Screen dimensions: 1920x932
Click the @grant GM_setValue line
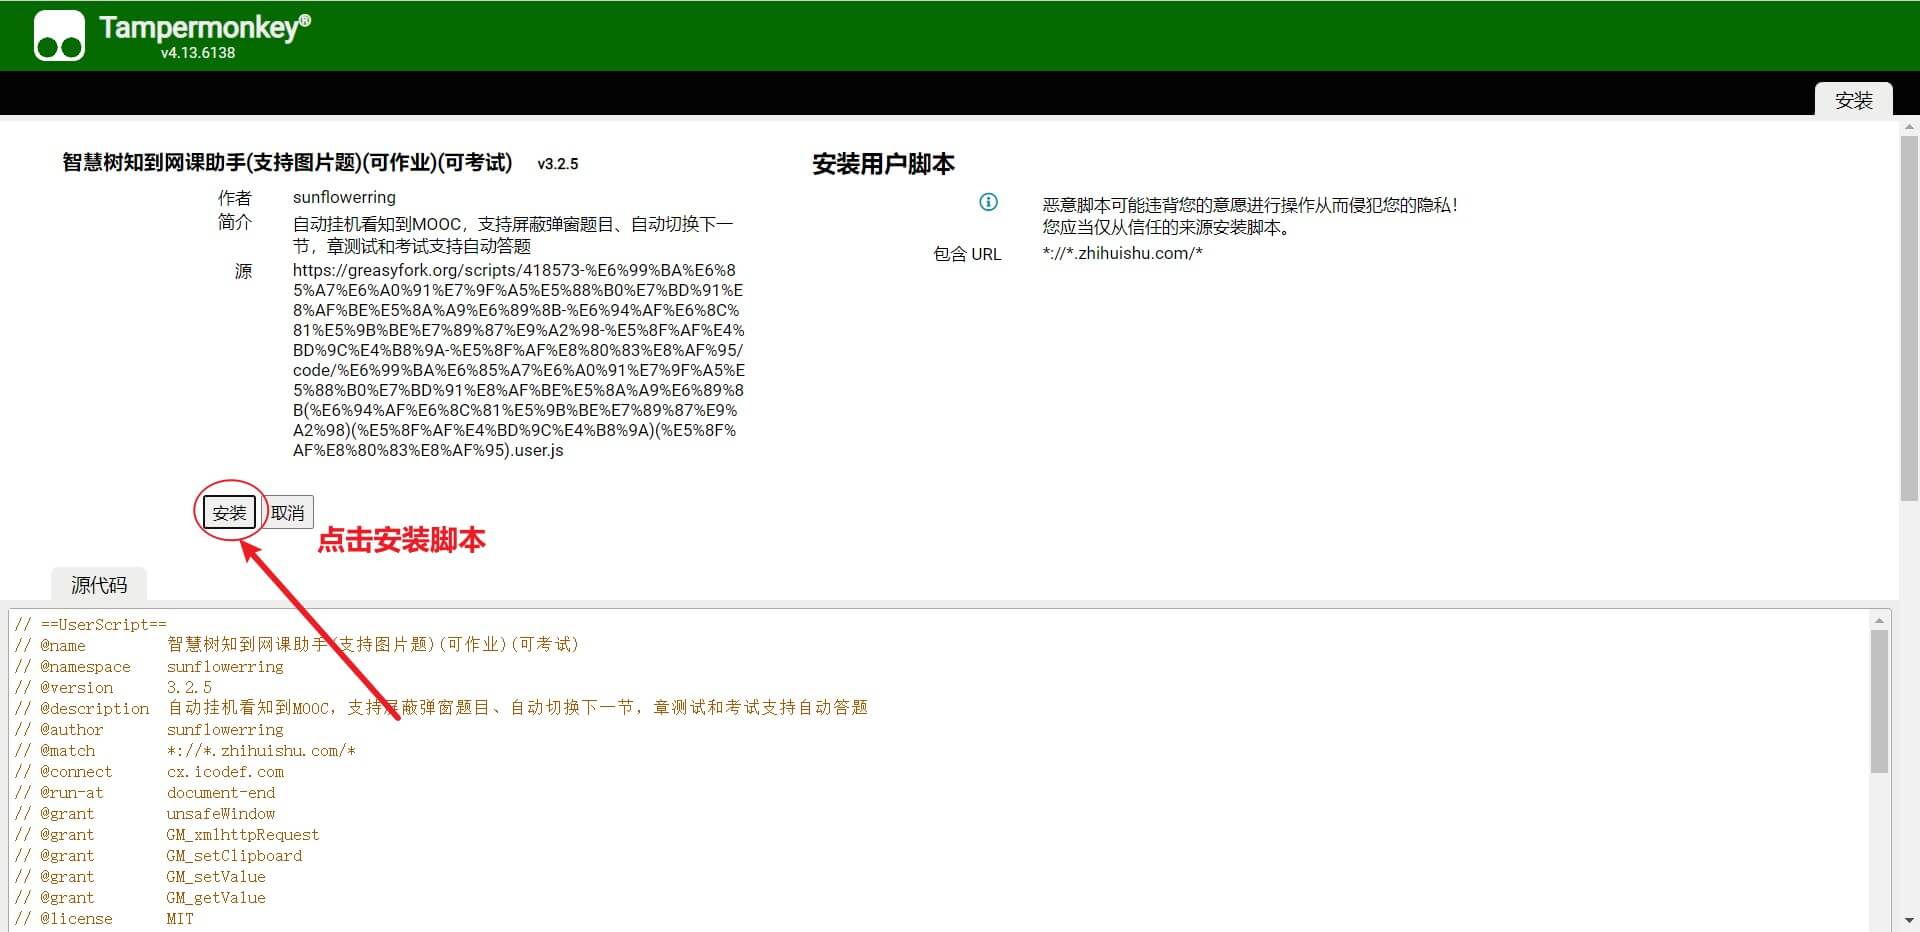click(140, 876)
